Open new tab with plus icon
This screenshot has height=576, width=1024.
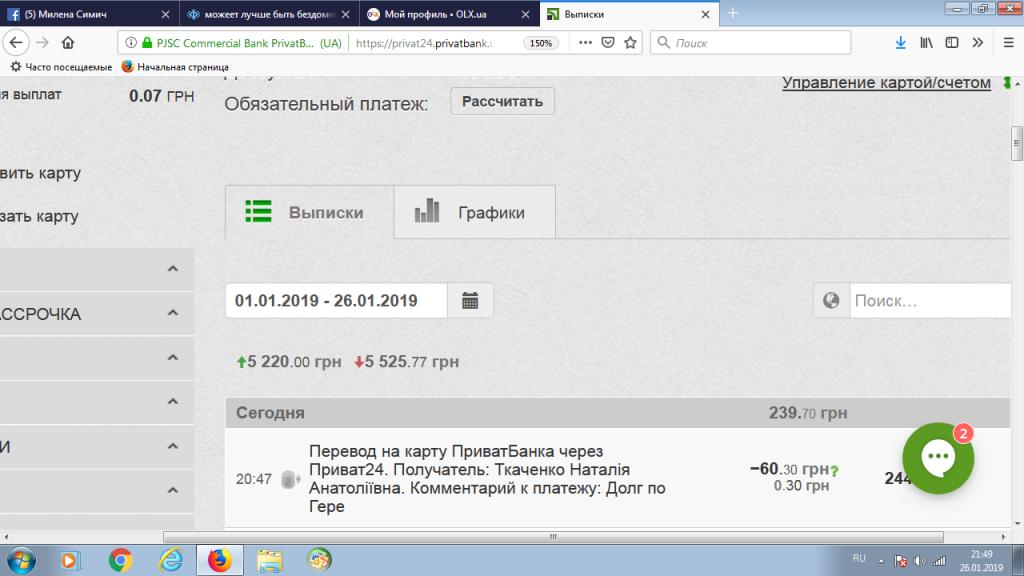tap(733, 13)
